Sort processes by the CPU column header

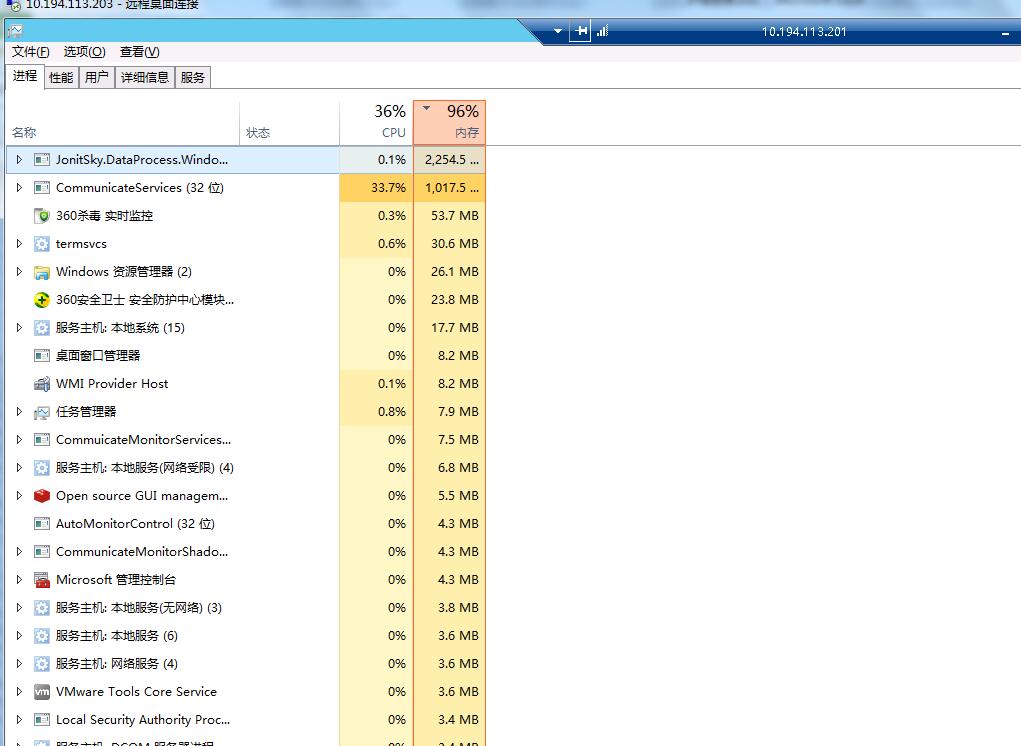point(376,124)
